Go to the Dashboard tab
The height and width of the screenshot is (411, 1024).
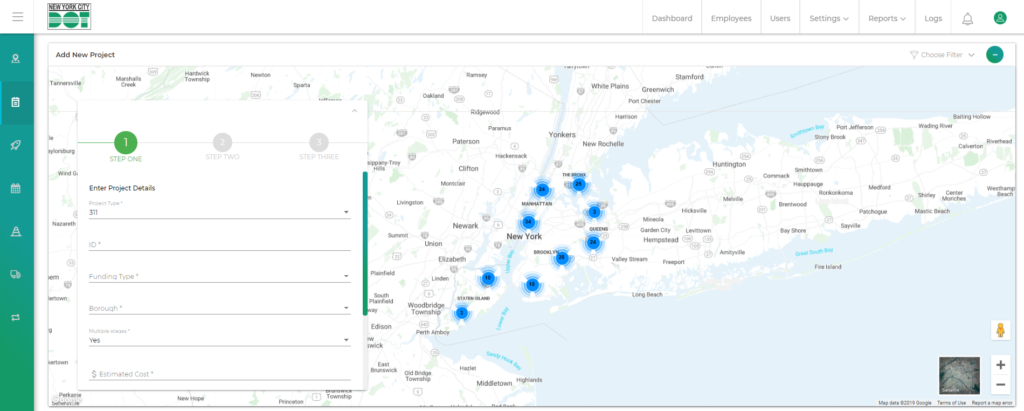click(x=671, y=18)
